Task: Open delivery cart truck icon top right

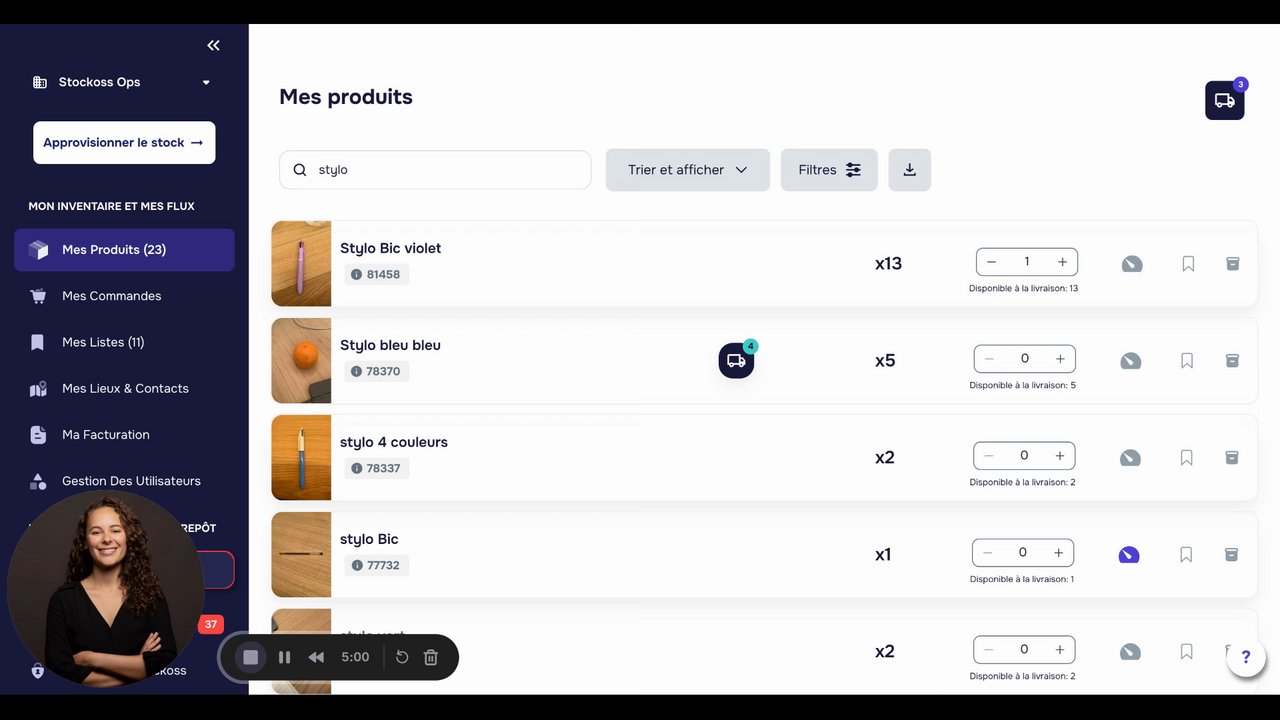Action: (1224, 100)
